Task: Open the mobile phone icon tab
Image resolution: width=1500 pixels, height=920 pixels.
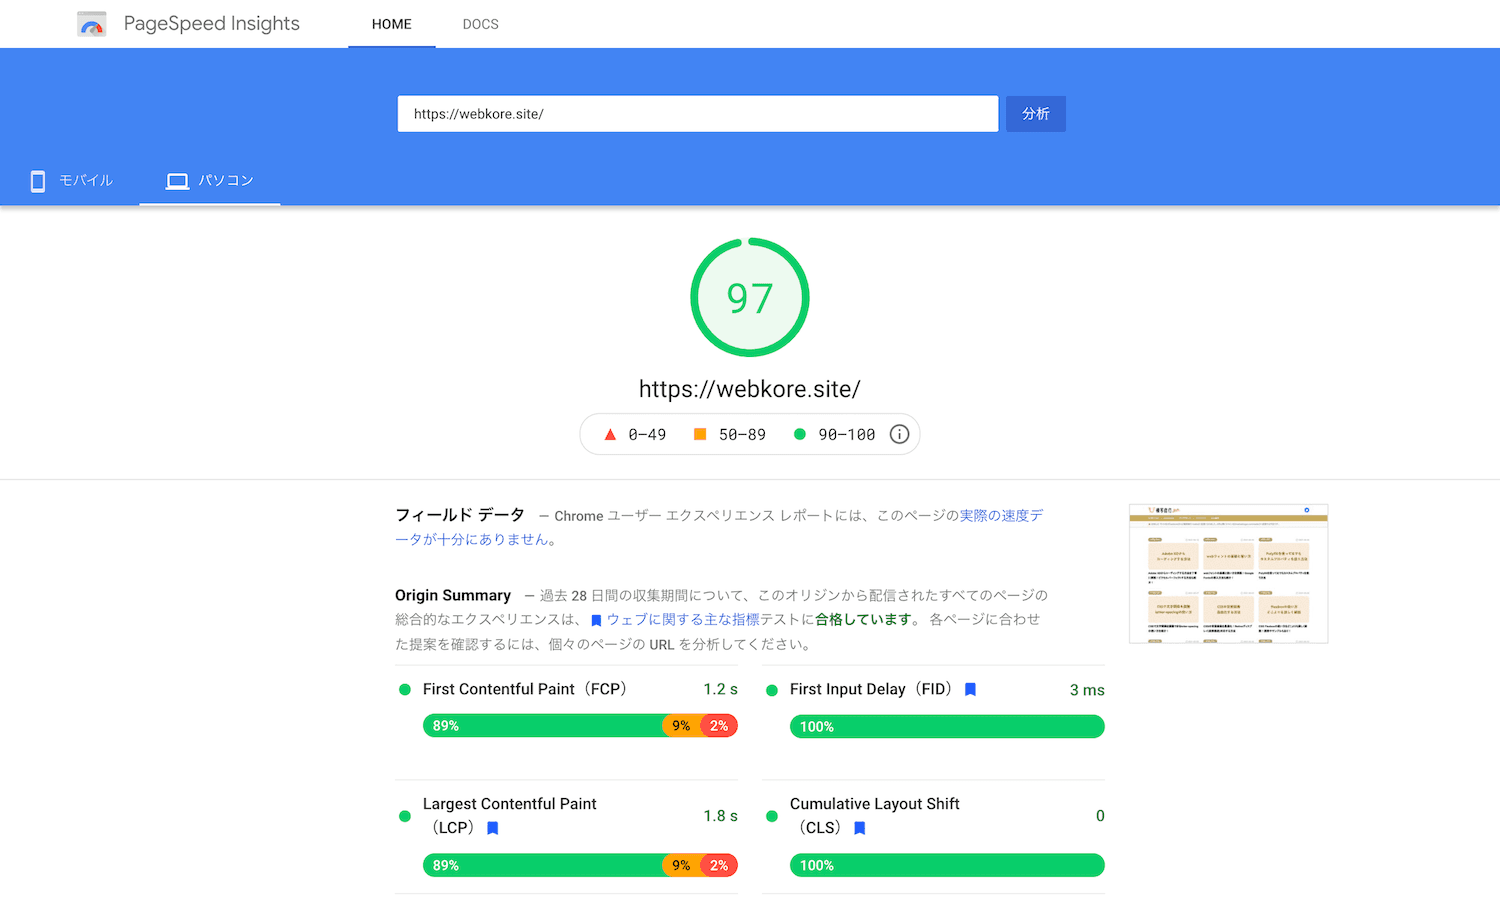Action: (x=38, y=181)
